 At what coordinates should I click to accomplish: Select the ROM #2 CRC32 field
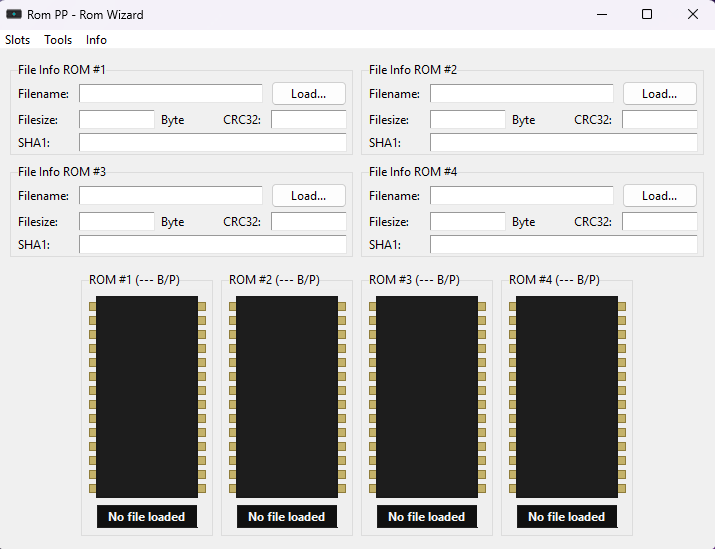pyautogui.click(x=660, y=119)
